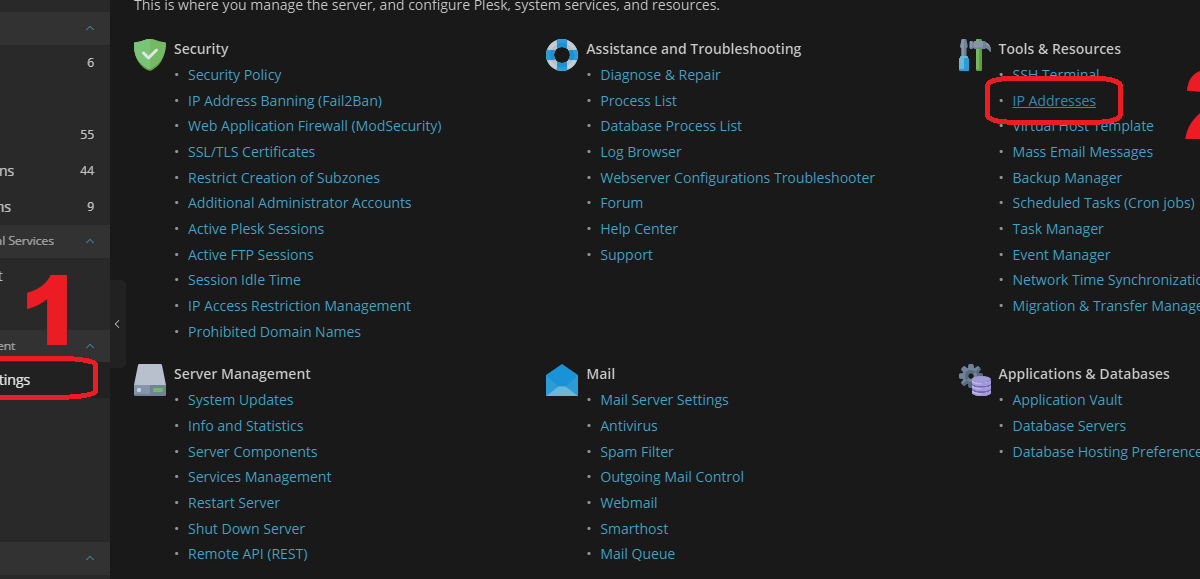1200x579 pixels.
Task: Go to the Services Management page
Action: (259, 477)
